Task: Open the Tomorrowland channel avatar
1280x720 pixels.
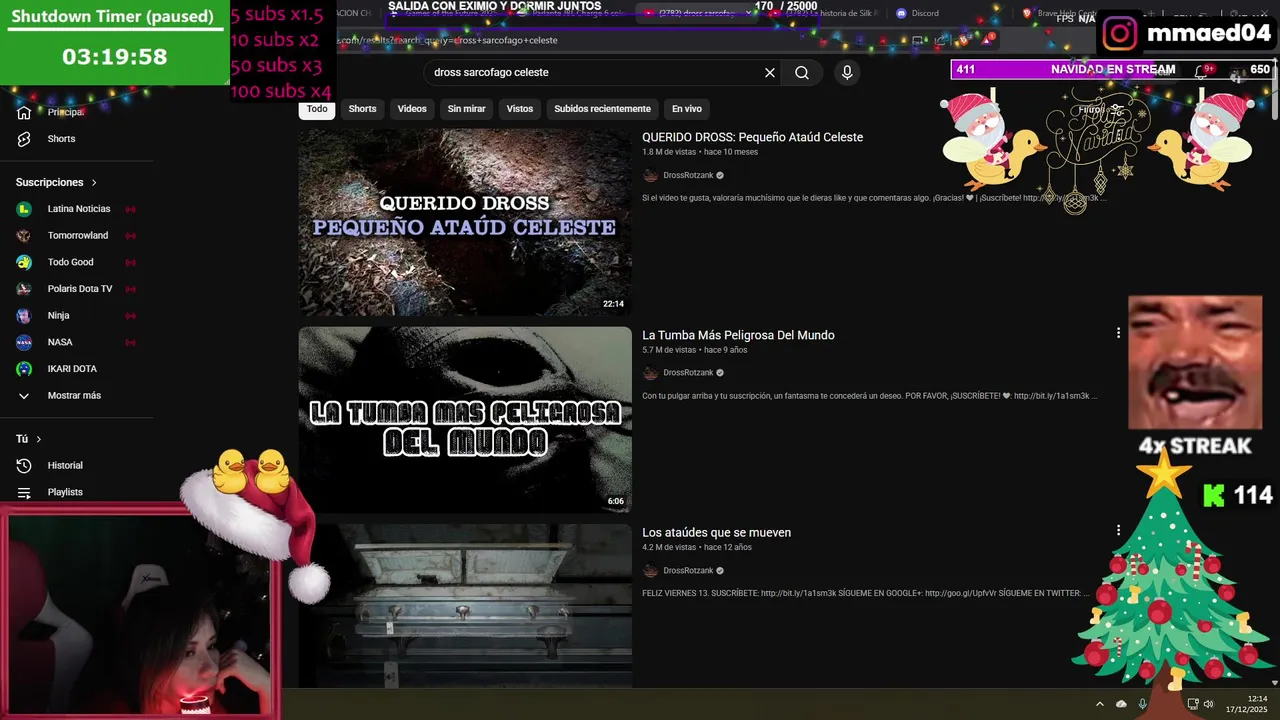Action: pos(24,236)
